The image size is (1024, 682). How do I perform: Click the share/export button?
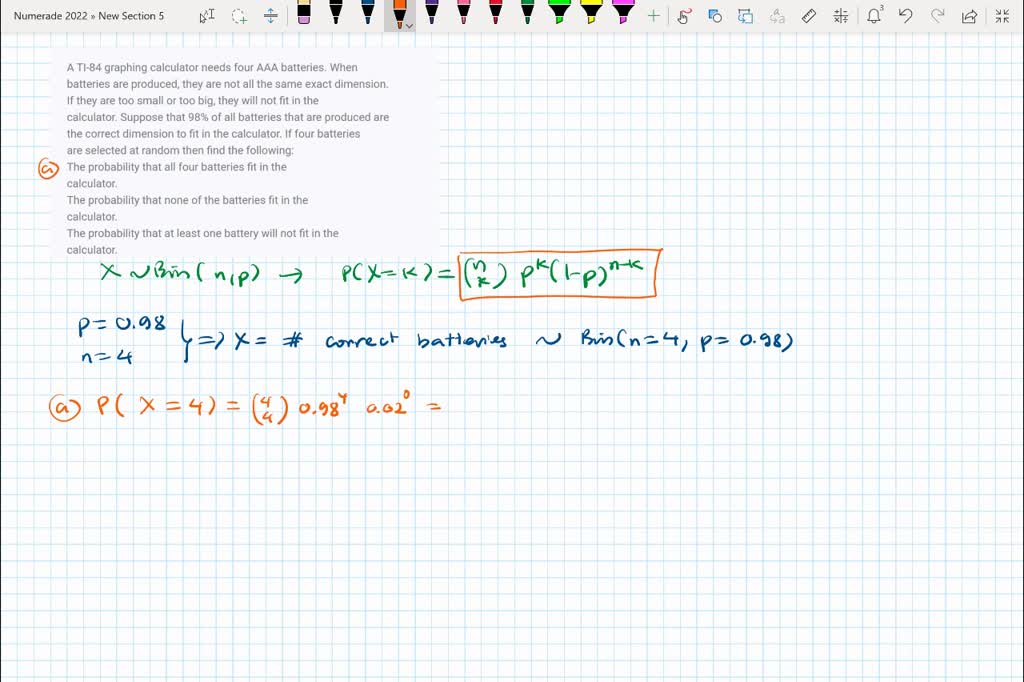click(x=967, y=16)
